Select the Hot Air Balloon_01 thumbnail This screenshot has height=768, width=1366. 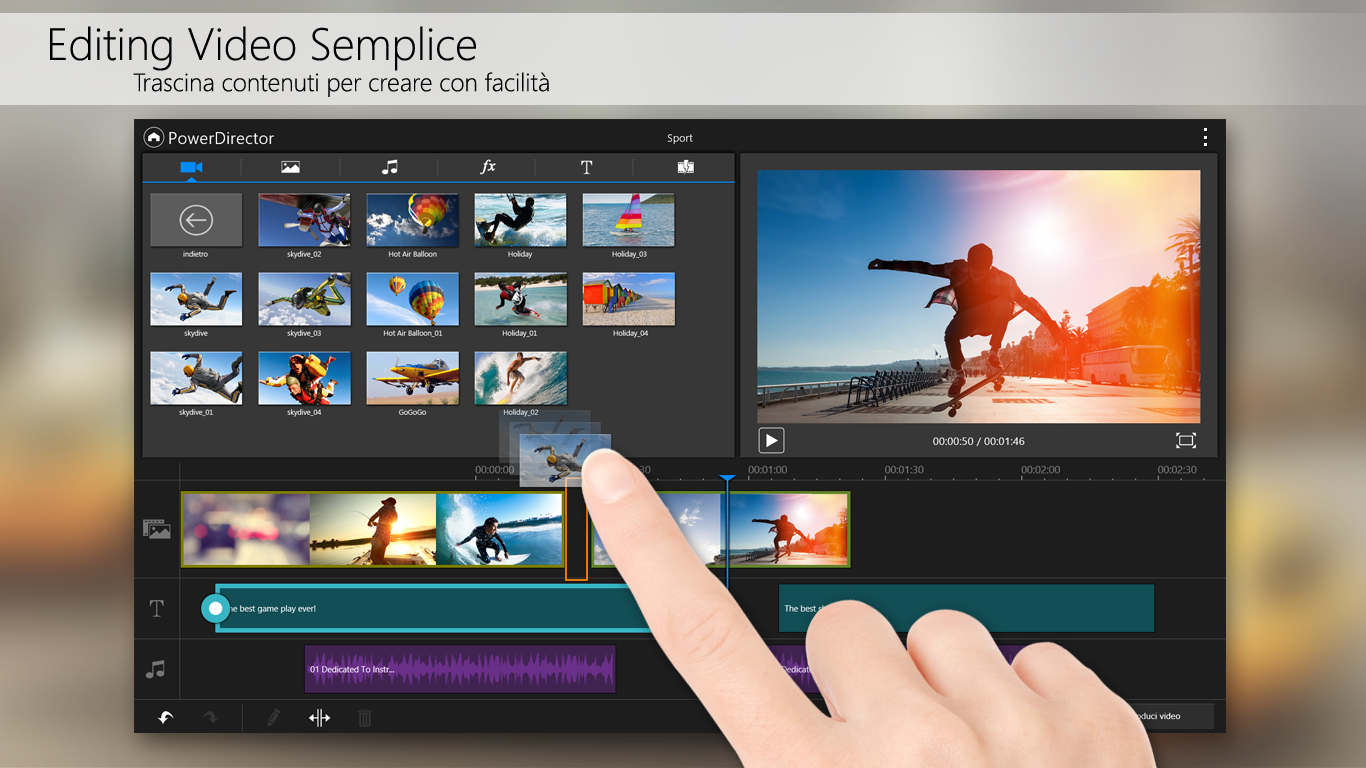[x=412, y=299]
